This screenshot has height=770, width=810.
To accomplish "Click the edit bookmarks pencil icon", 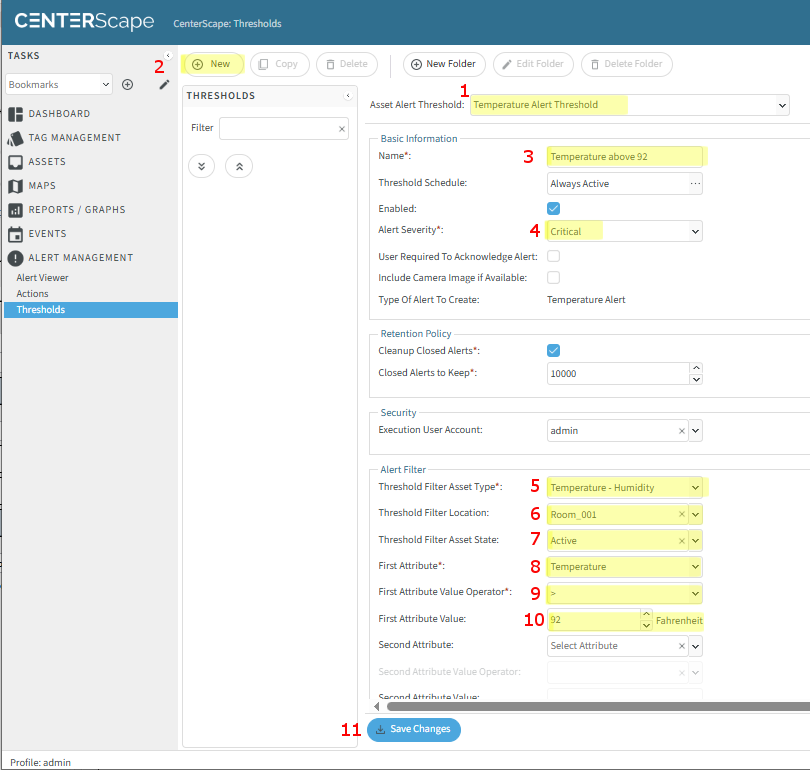I will point(164,85).
